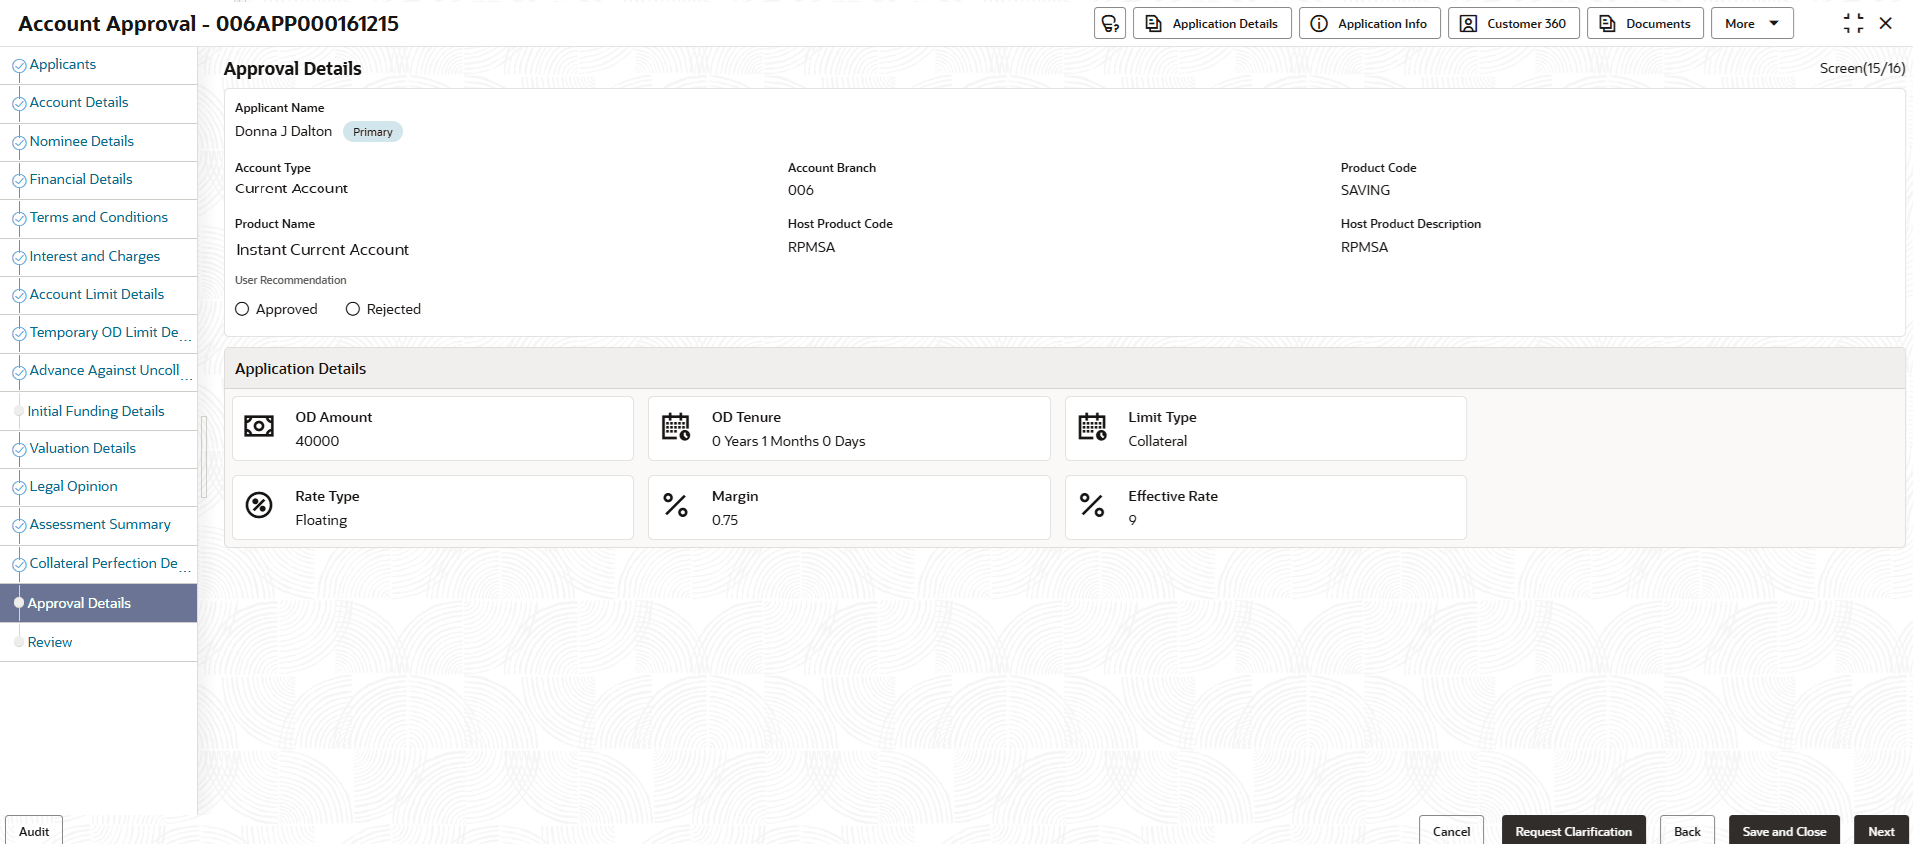Click the Interest and Charges checkmark icon
1913x845 pixels.
19,258
